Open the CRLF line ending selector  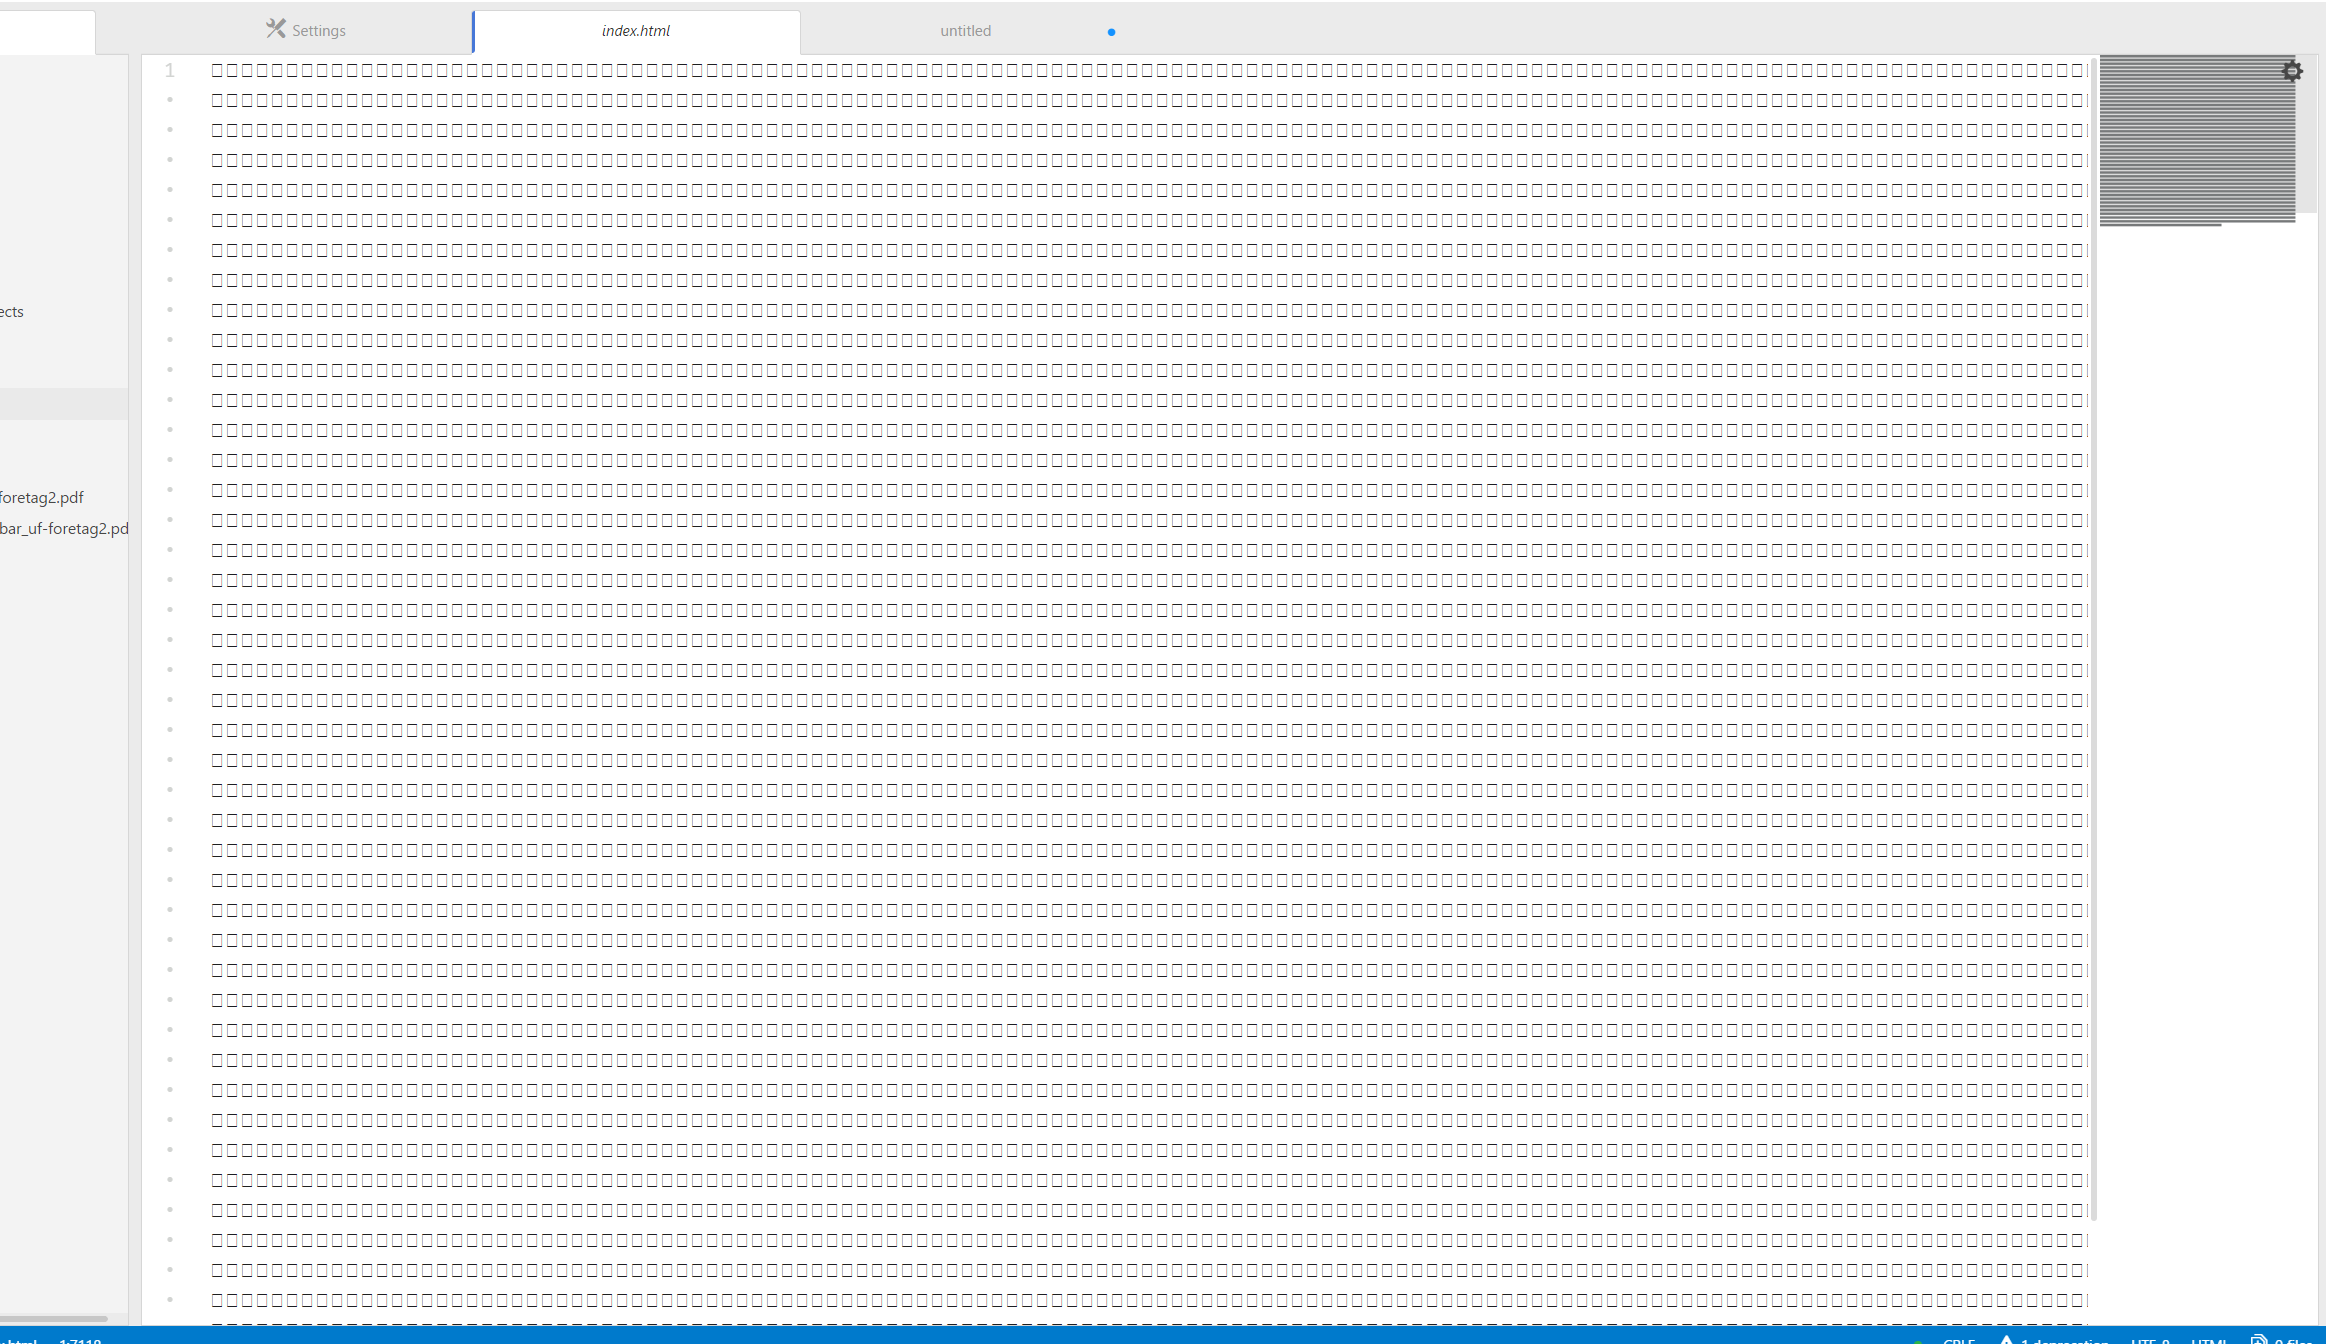pyautogui.click(x=1958, y=1340)
